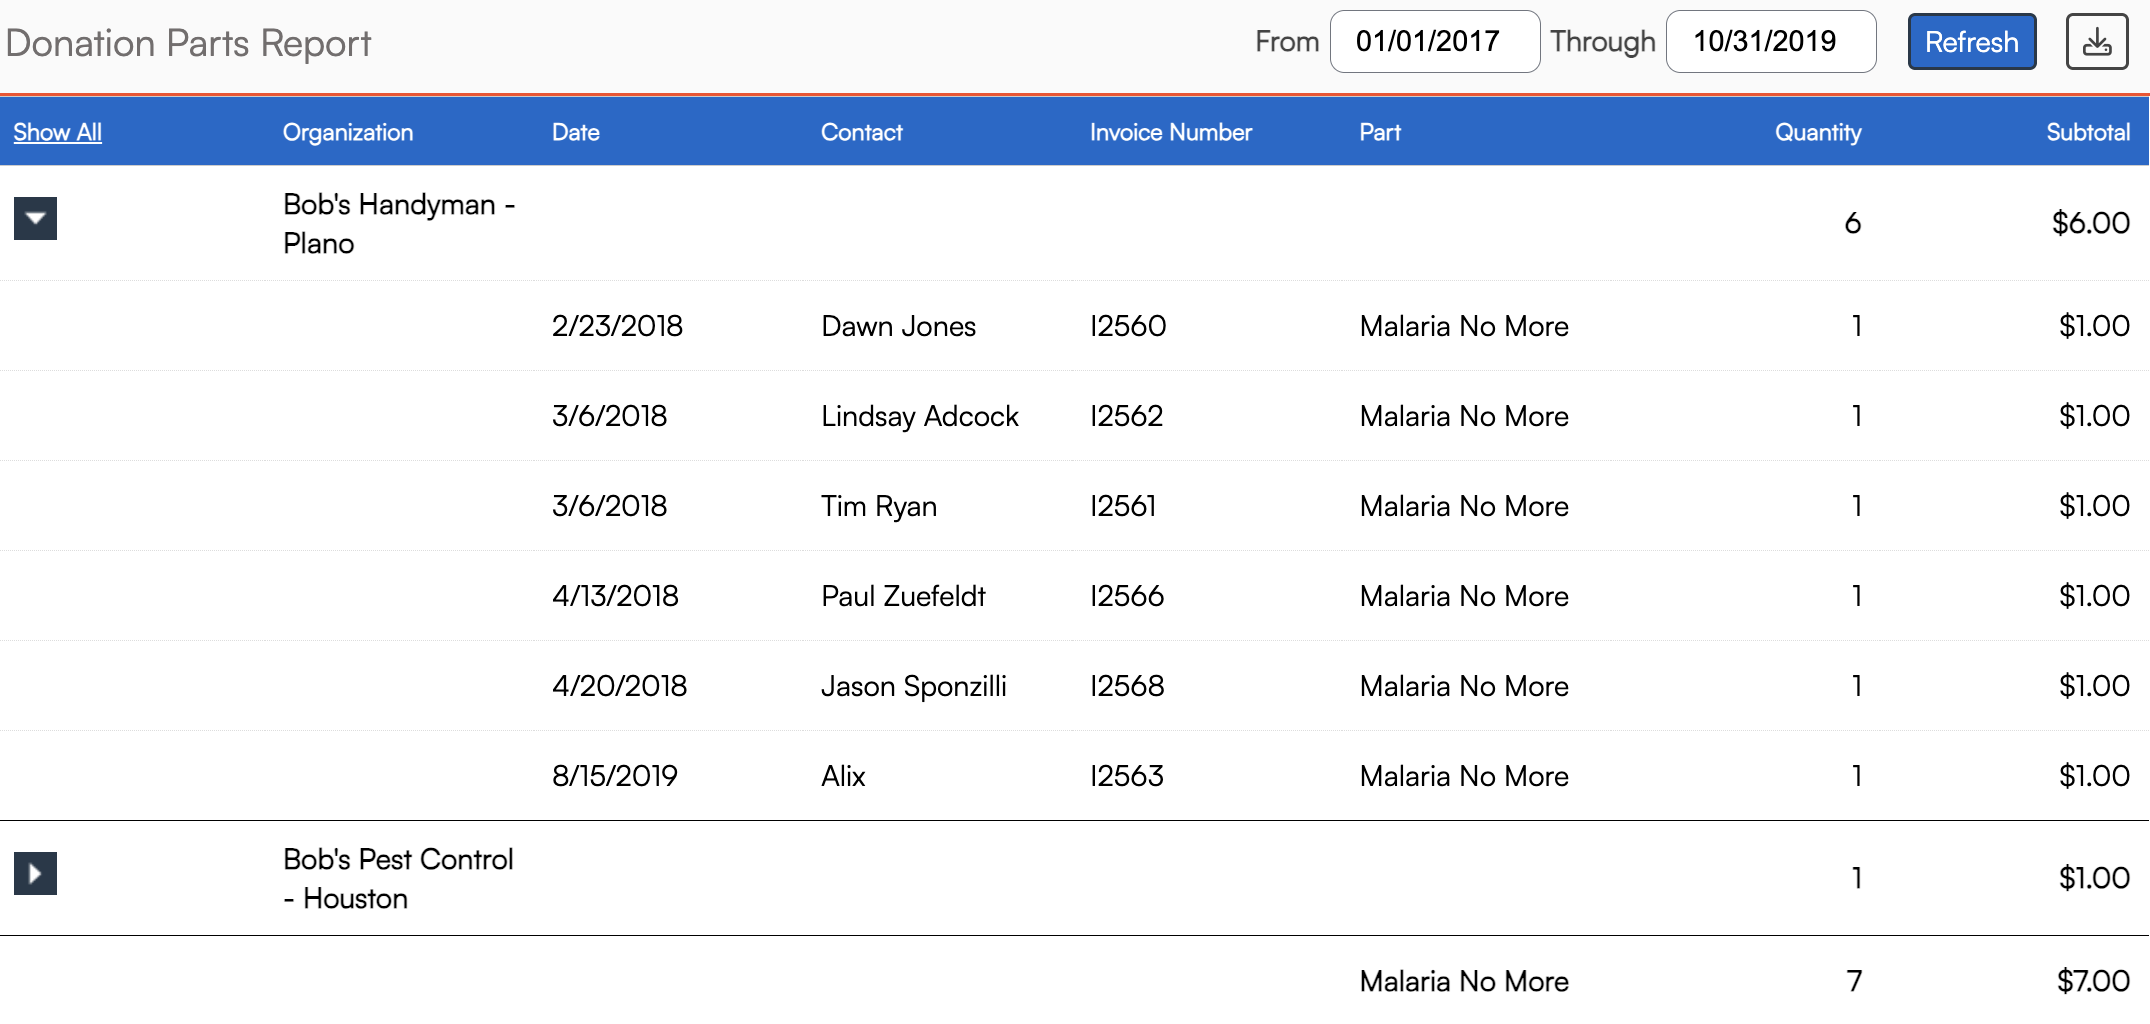Click the download report icon

click(x=2096, y=42)
